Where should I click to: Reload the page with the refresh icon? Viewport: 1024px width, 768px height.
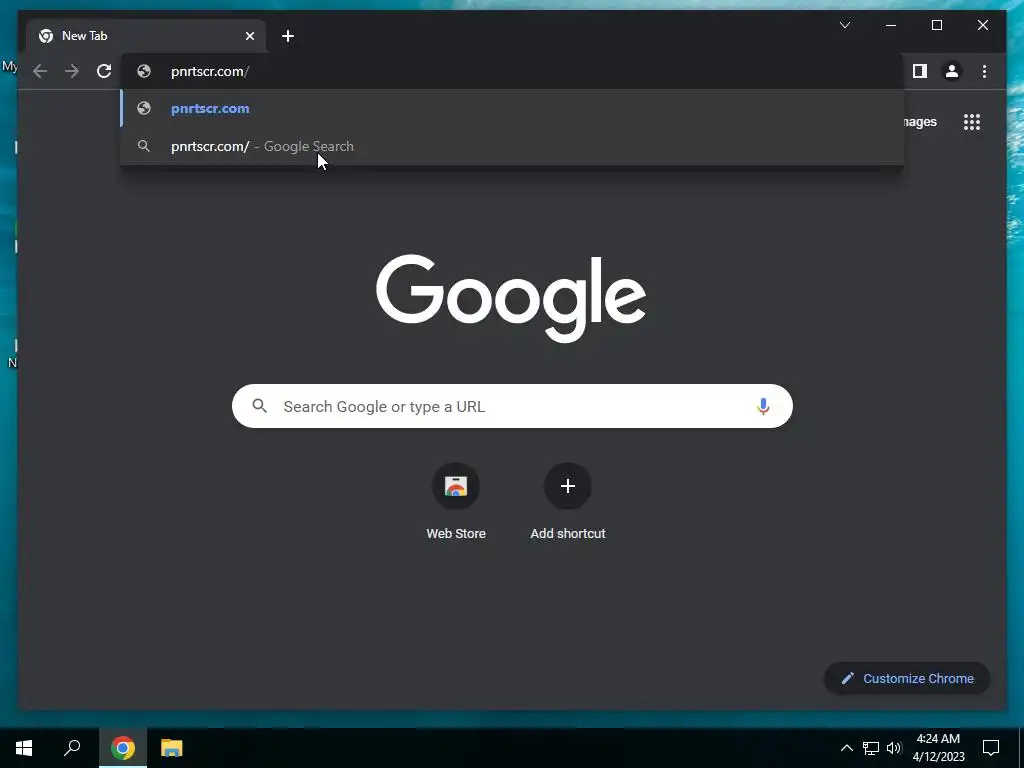(104, 71)
